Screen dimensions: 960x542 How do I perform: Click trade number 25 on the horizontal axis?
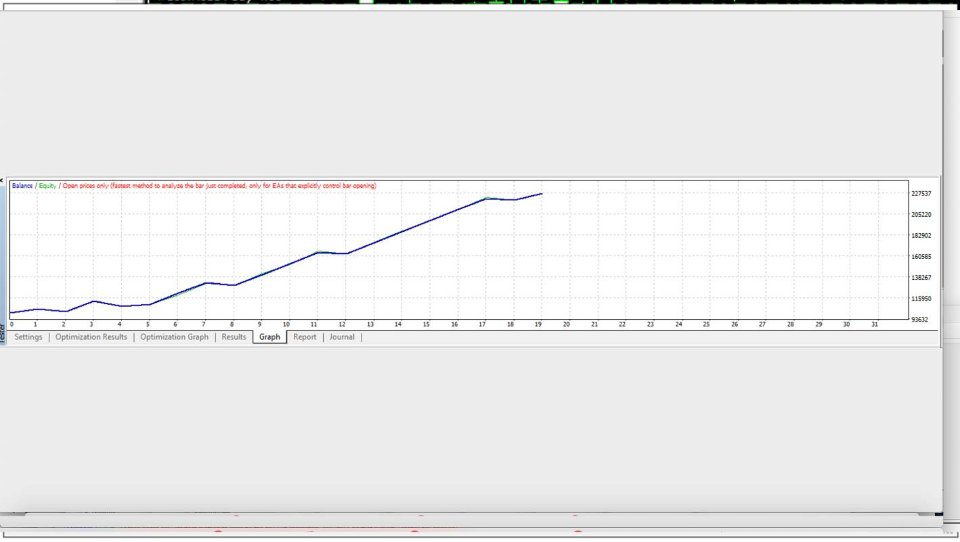(706, 325)
